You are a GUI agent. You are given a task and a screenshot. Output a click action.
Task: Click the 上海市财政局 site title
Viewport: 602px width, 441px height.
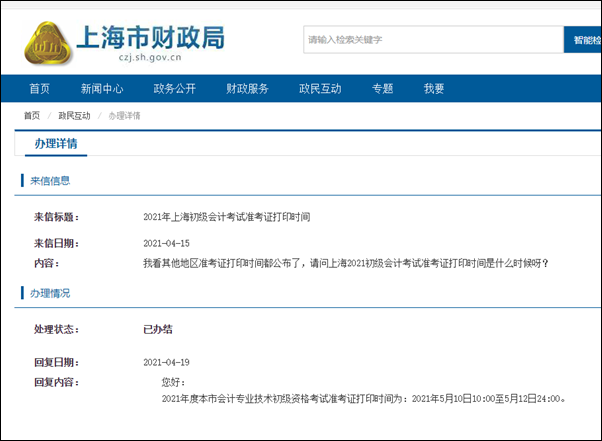click(x=150, y=37)
